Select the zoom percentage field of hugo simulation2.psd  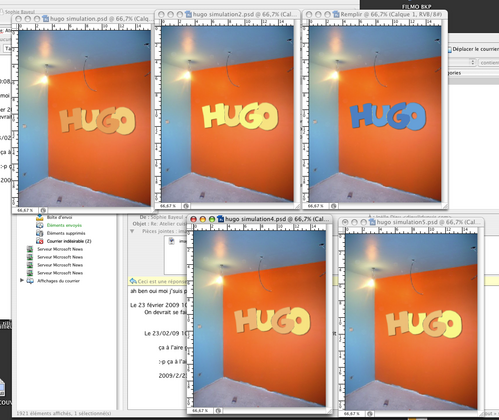point(167,206)
